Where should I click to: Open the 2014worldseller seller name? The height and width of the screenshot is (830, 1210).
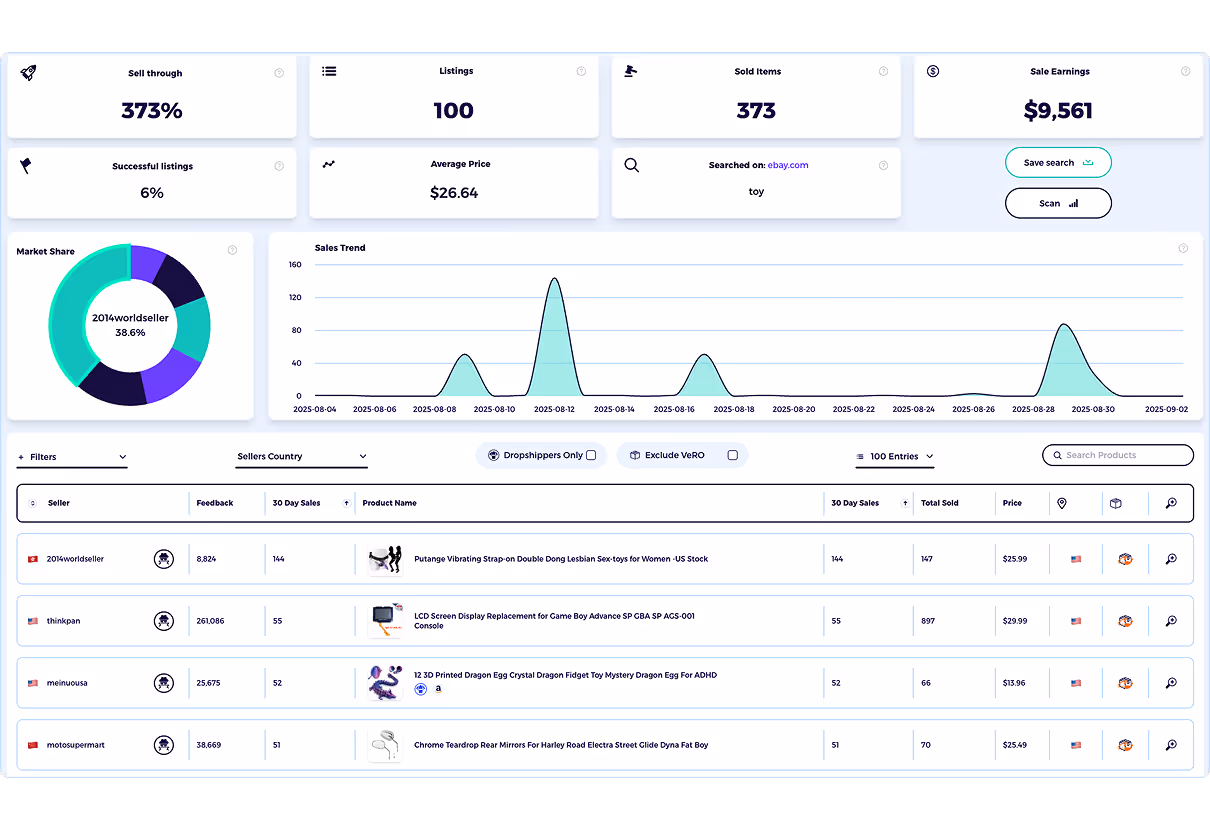click(75, 559)
